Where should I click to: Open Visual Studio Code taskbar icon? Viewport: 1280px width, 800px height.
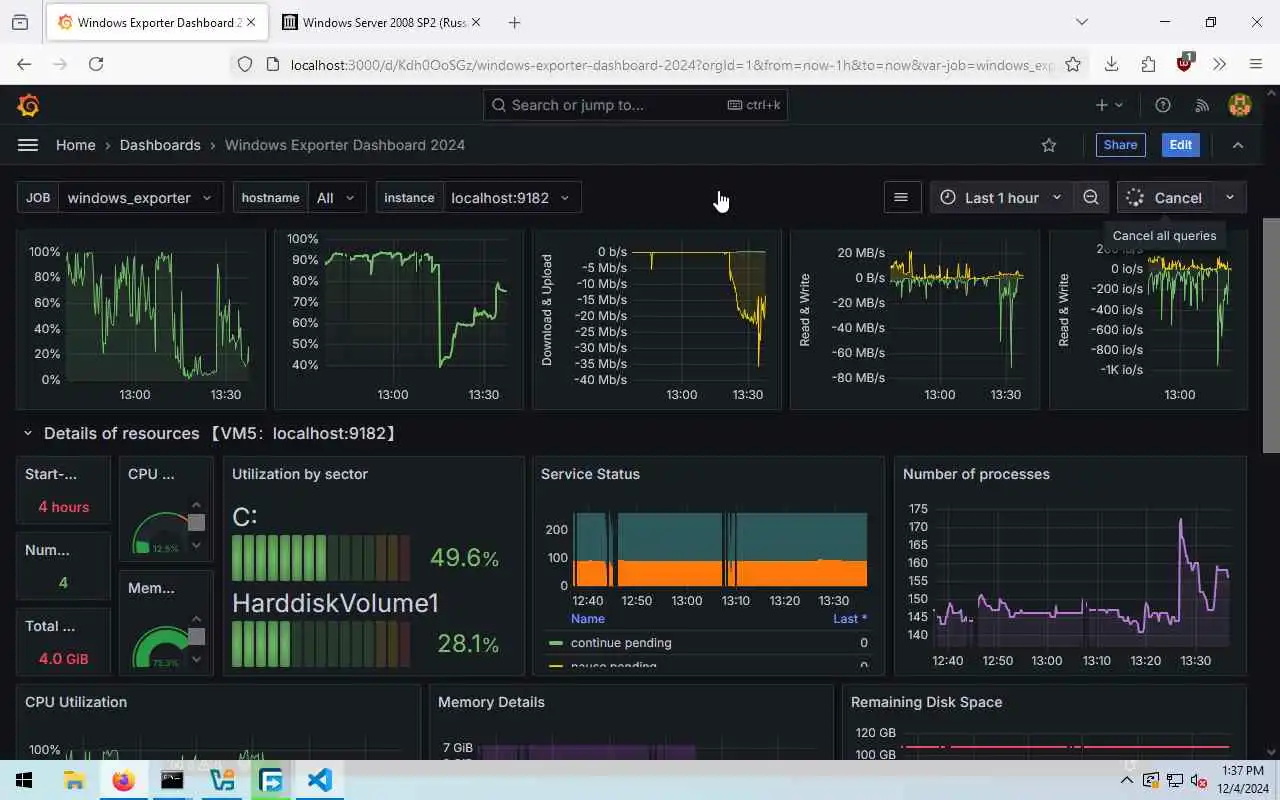click(x=320, y=780)
